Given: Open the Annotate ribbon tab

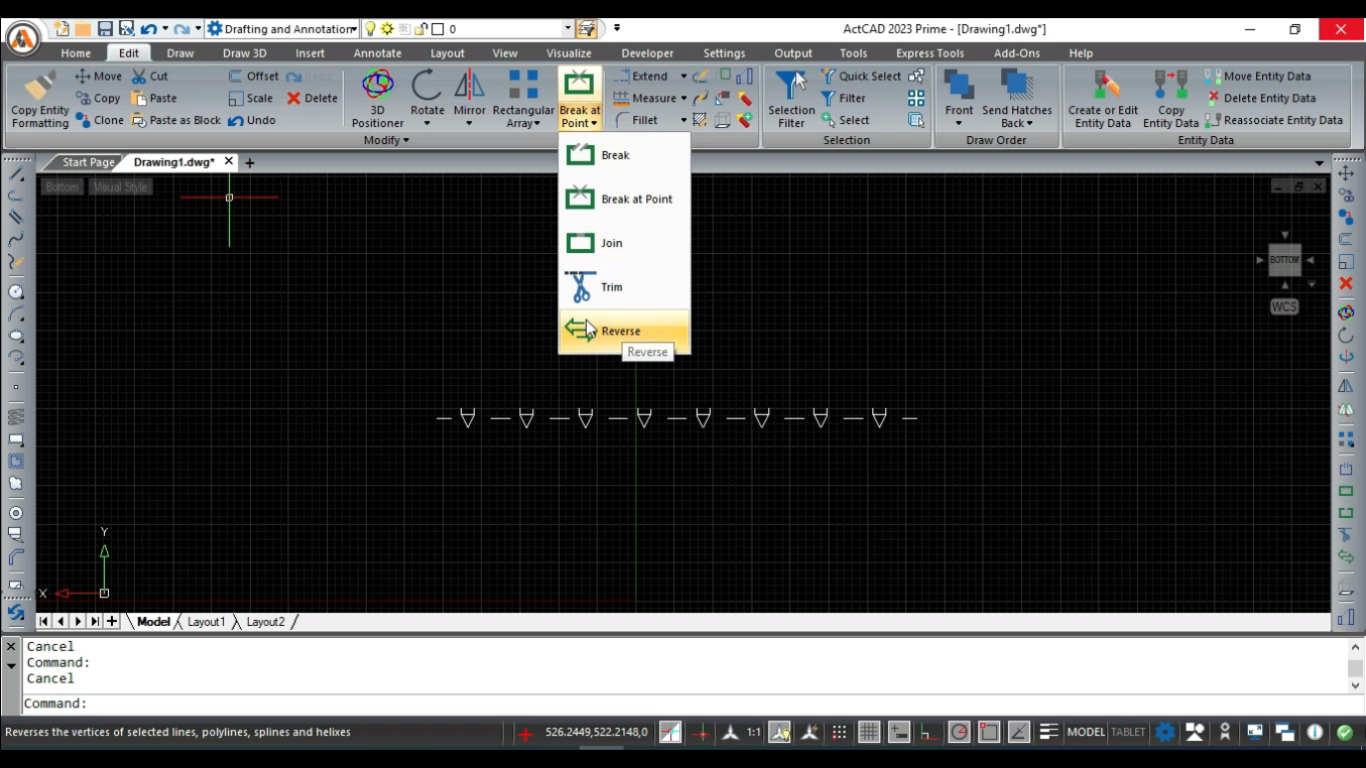Looking at the screenshot, I should pos(377,53).
